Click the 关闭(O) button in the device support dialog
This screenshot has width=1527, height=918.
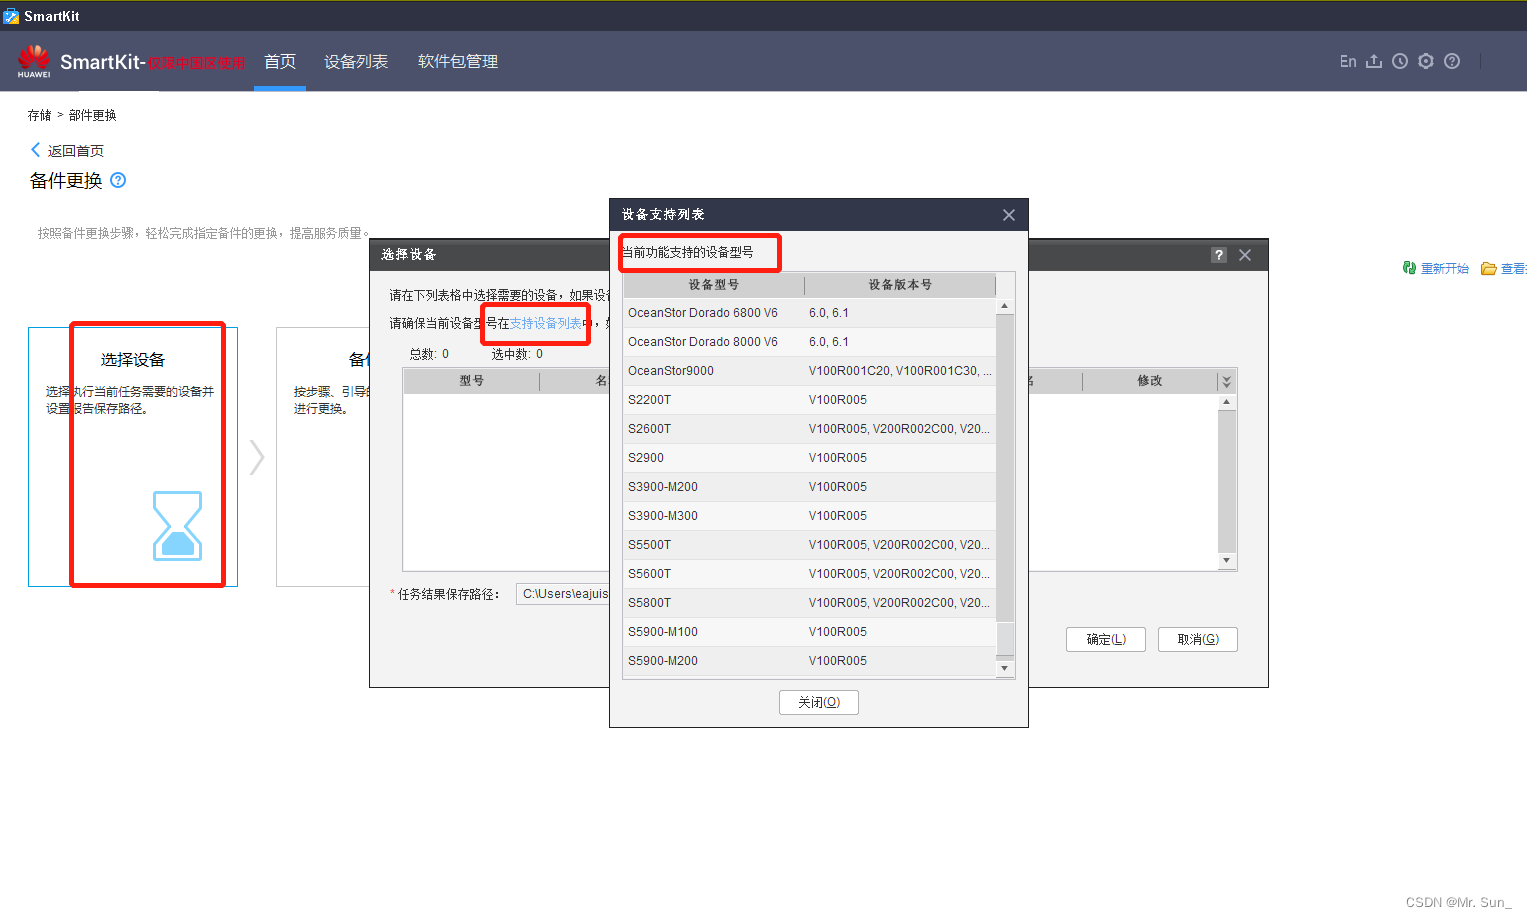(x=818, y=702)
